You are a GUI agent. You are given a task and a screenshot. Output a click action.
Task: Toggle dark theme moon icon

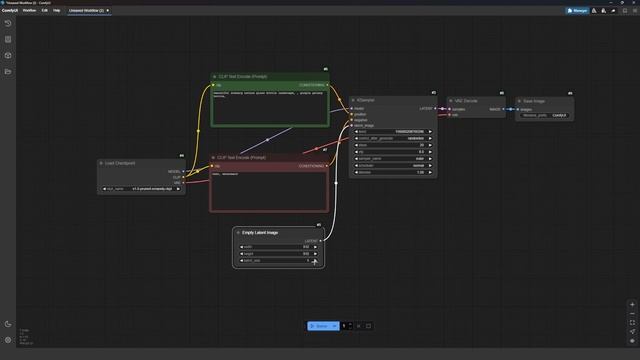pos(8,324)
